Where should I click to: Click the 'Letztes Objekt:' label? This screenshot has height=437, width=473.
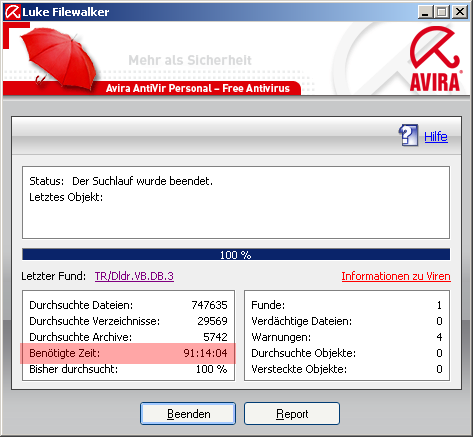[x=66, y=197]
